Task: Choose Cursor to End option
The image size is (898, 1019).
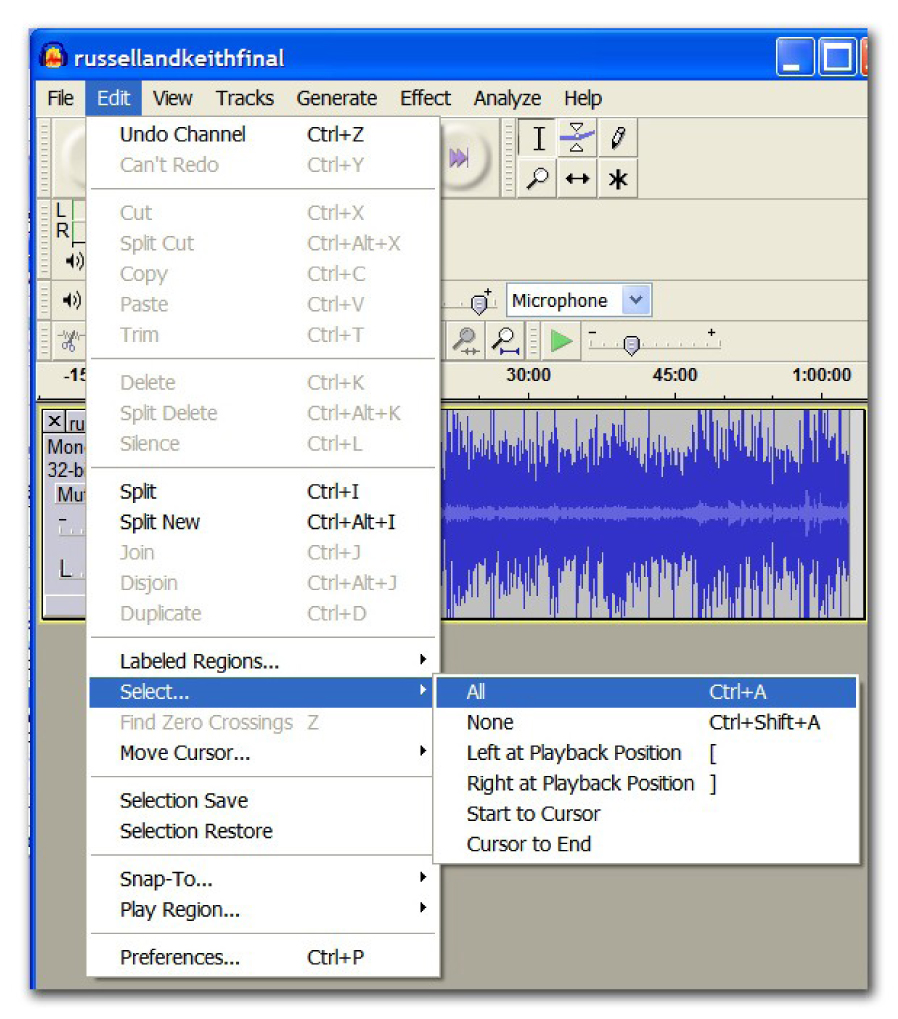Action: pyautogui.click(x=528, y=843)
